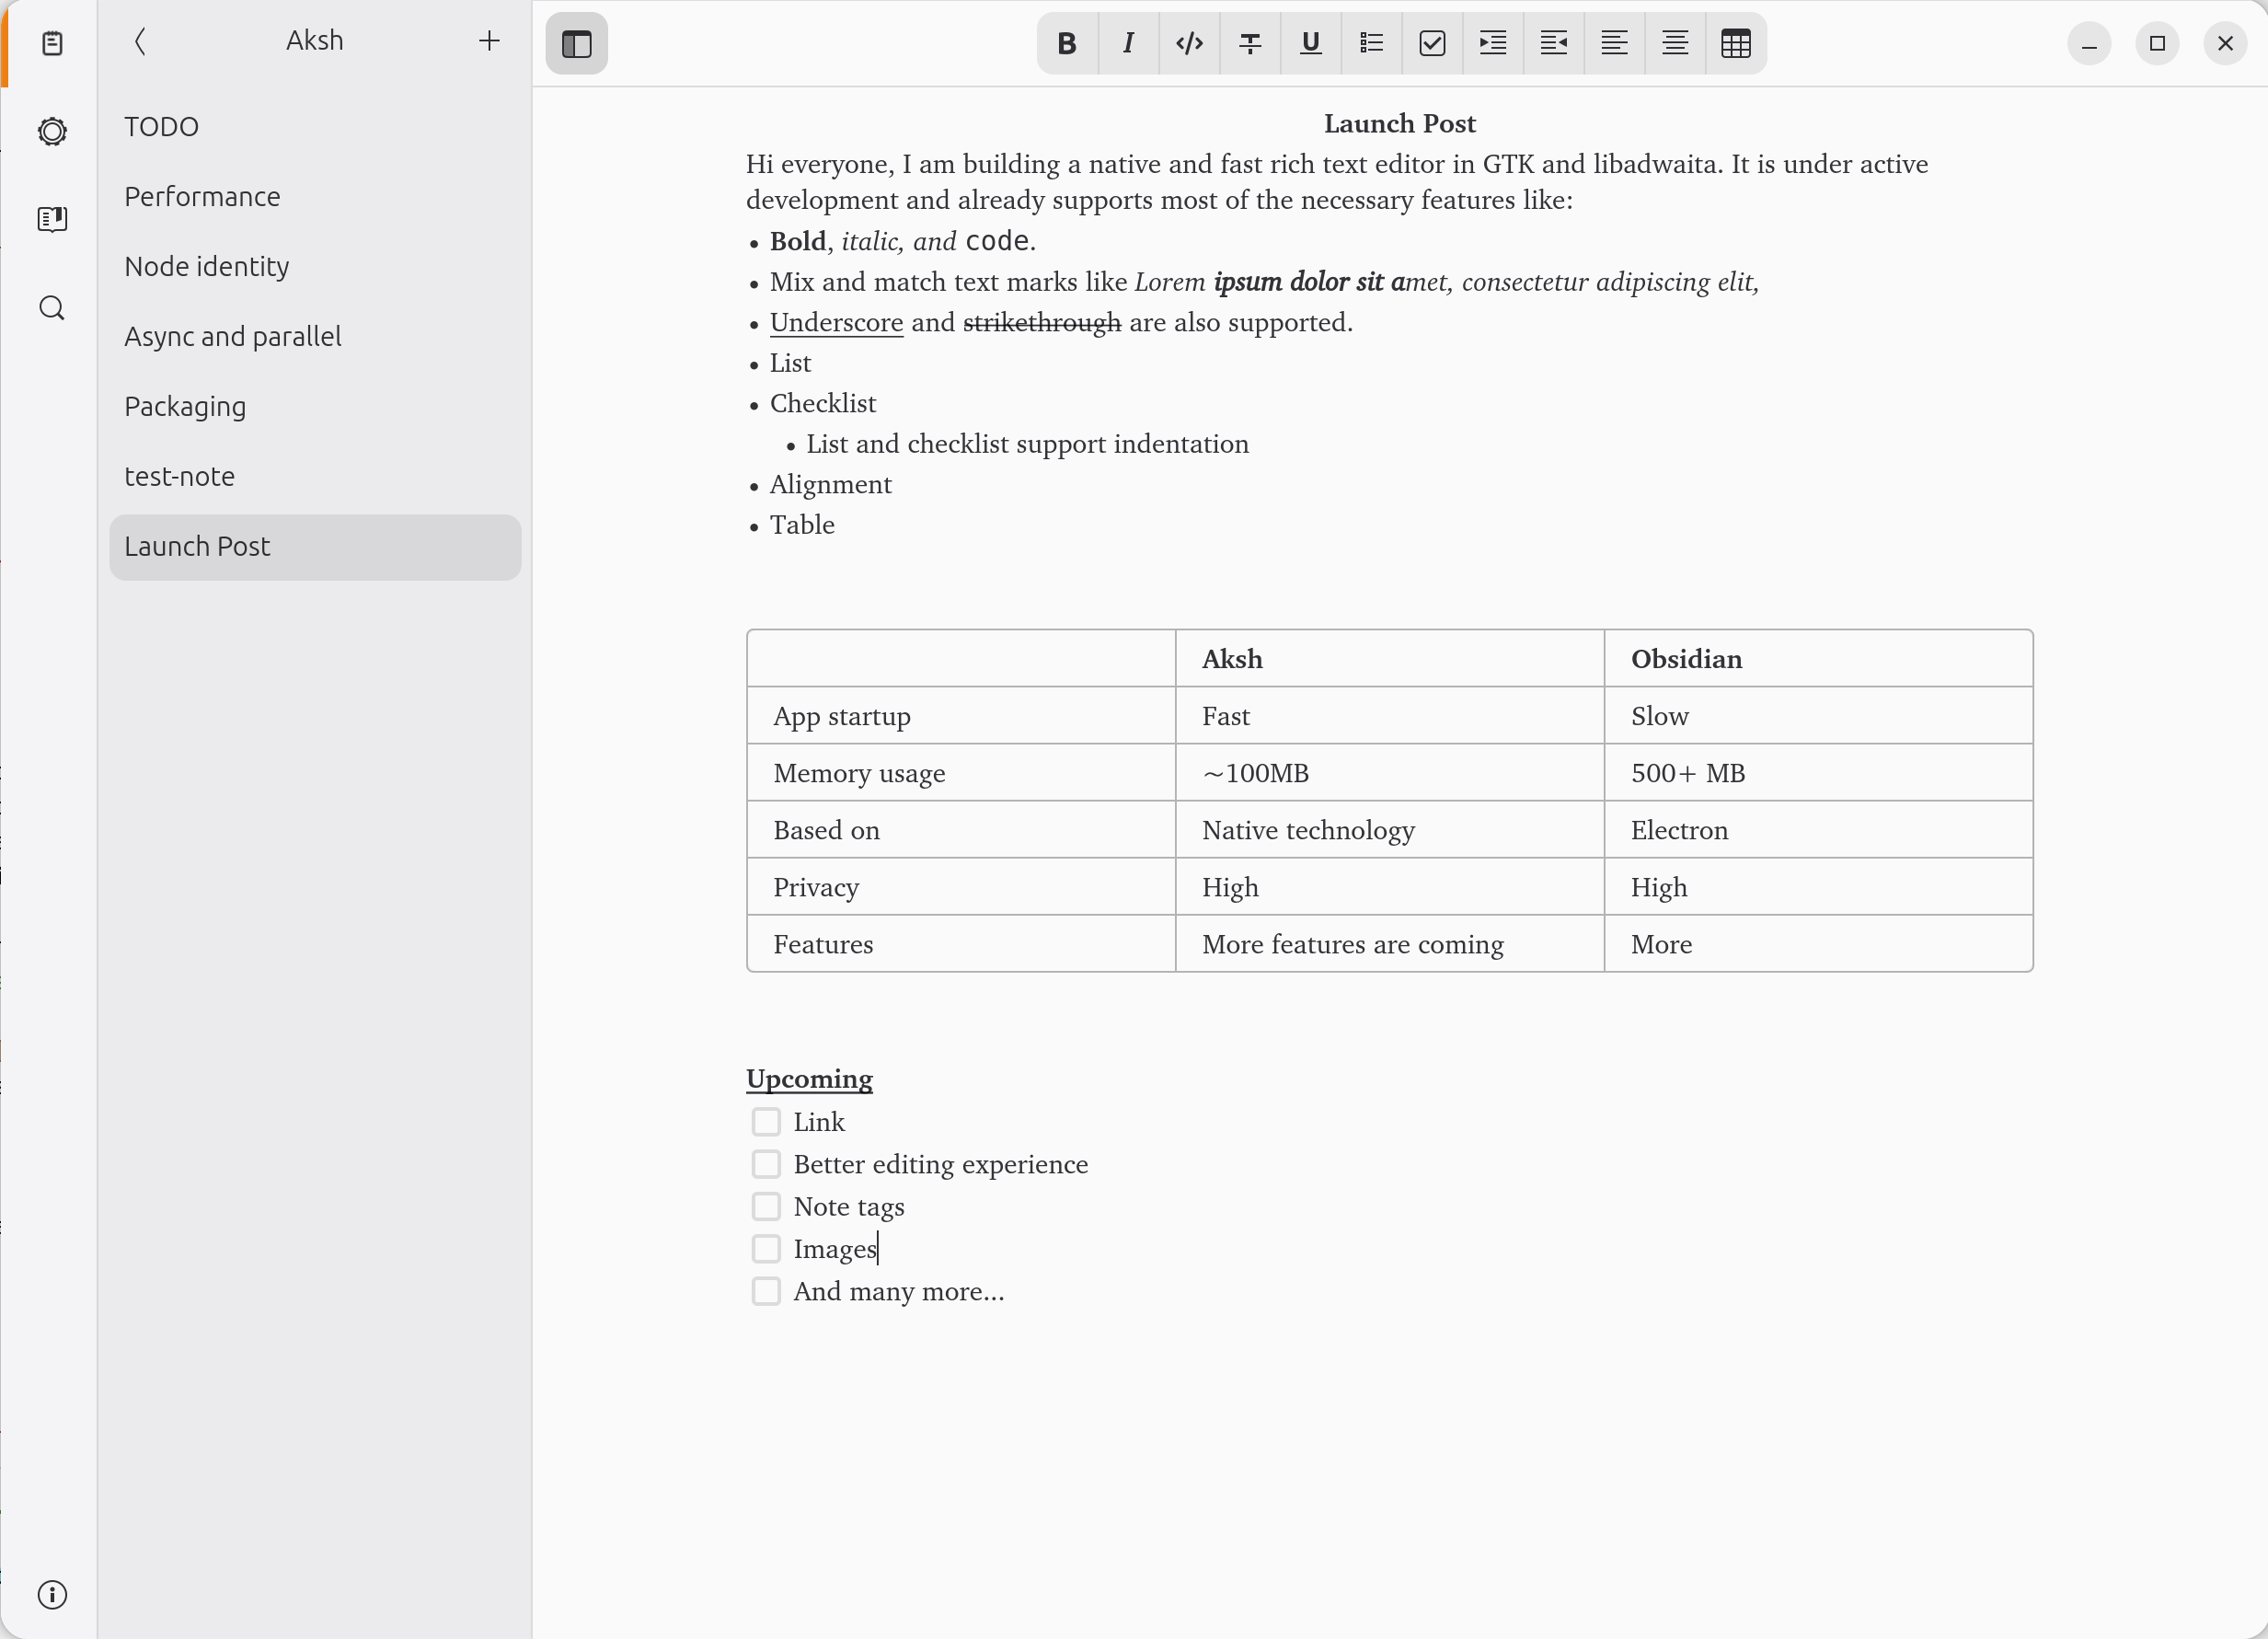This screenshot has height=1639, width=2268.
Task: Toggle bold formatting in the toolbar
Action: tap(1067, 43)
